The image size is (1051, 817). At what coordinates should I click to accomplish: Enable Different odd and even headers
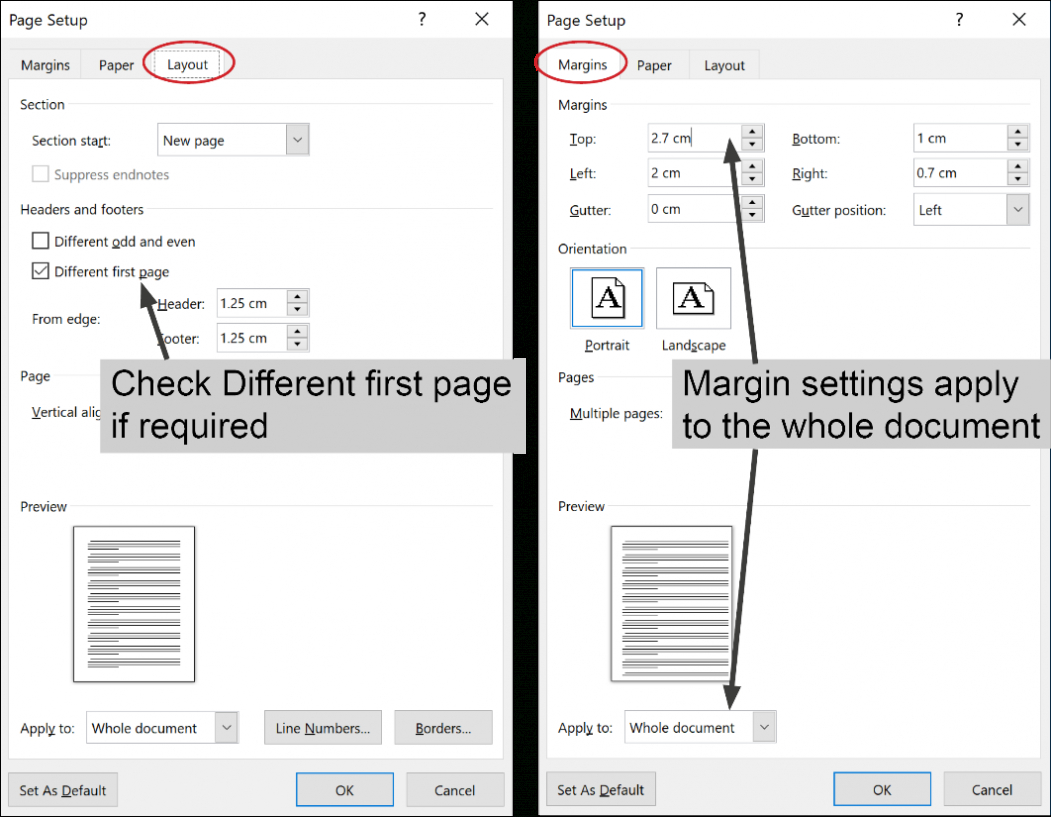pyautogui.click(x=40, y=240)
